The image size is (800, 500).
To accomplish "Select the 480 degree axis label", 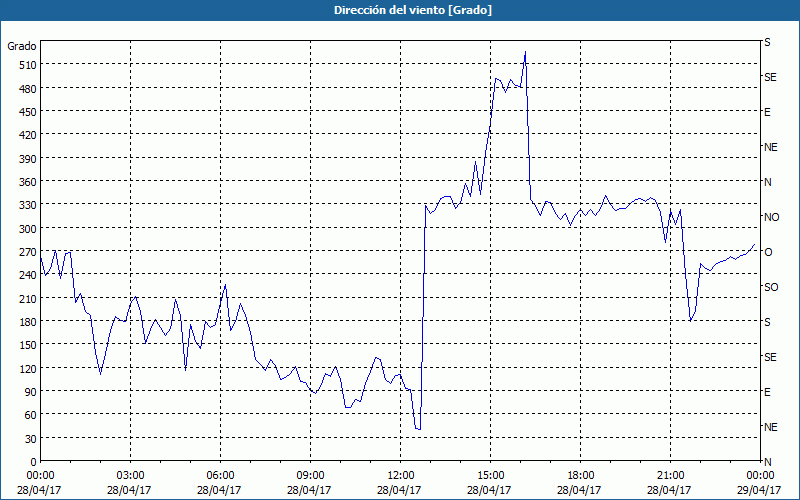I will 28,89.
